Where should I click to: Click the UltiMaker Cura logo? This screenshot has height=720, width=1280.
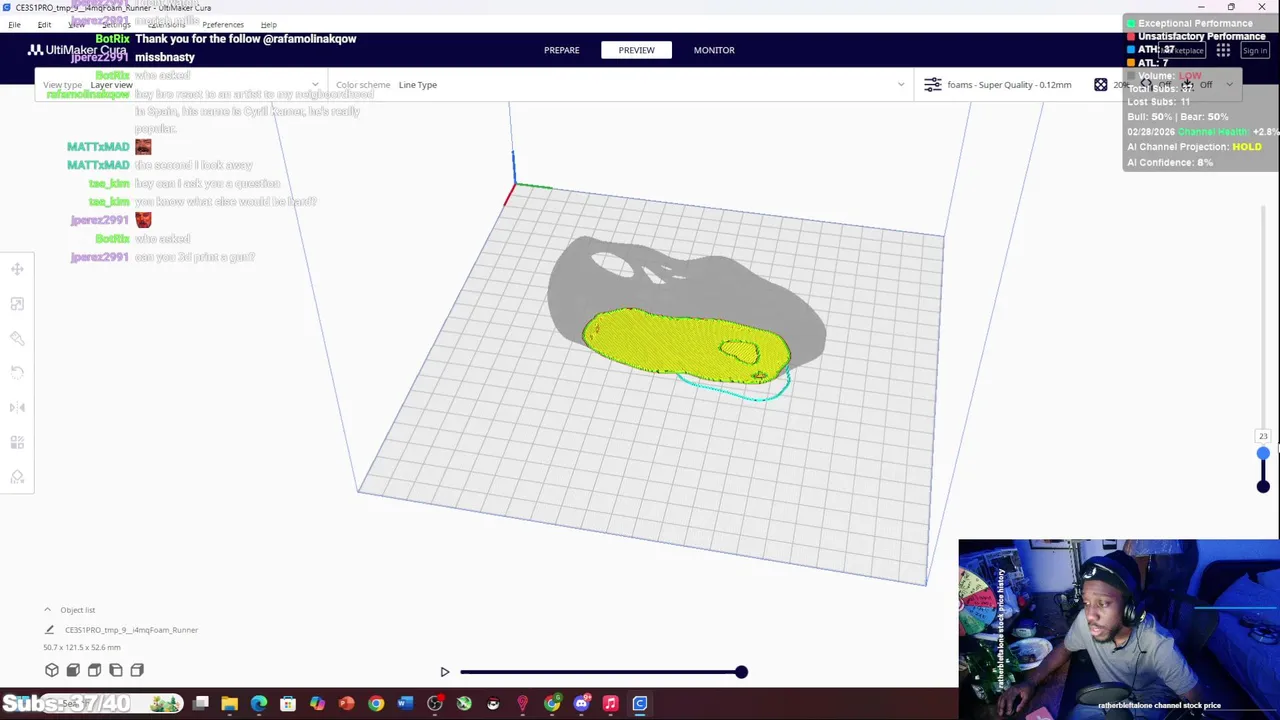tap(77, 50)
